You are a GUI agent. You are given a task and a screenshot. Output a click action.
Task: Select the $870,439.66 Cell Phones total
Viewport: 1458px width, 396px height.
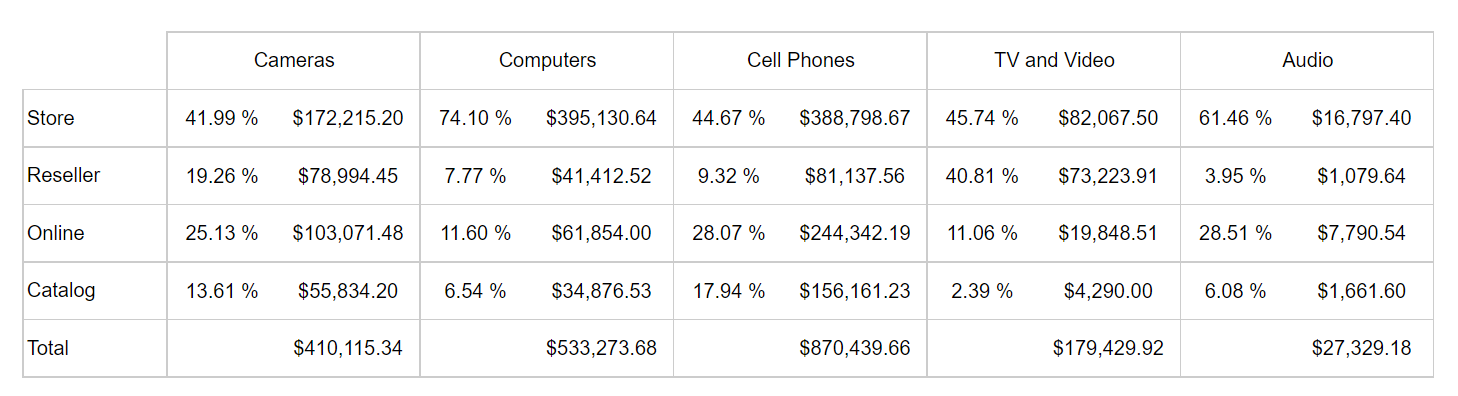(855, 348)
